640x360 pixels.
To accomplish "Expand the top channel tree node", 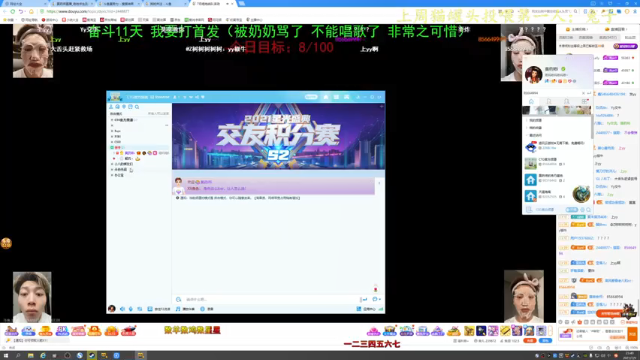I will pos(112,120).
